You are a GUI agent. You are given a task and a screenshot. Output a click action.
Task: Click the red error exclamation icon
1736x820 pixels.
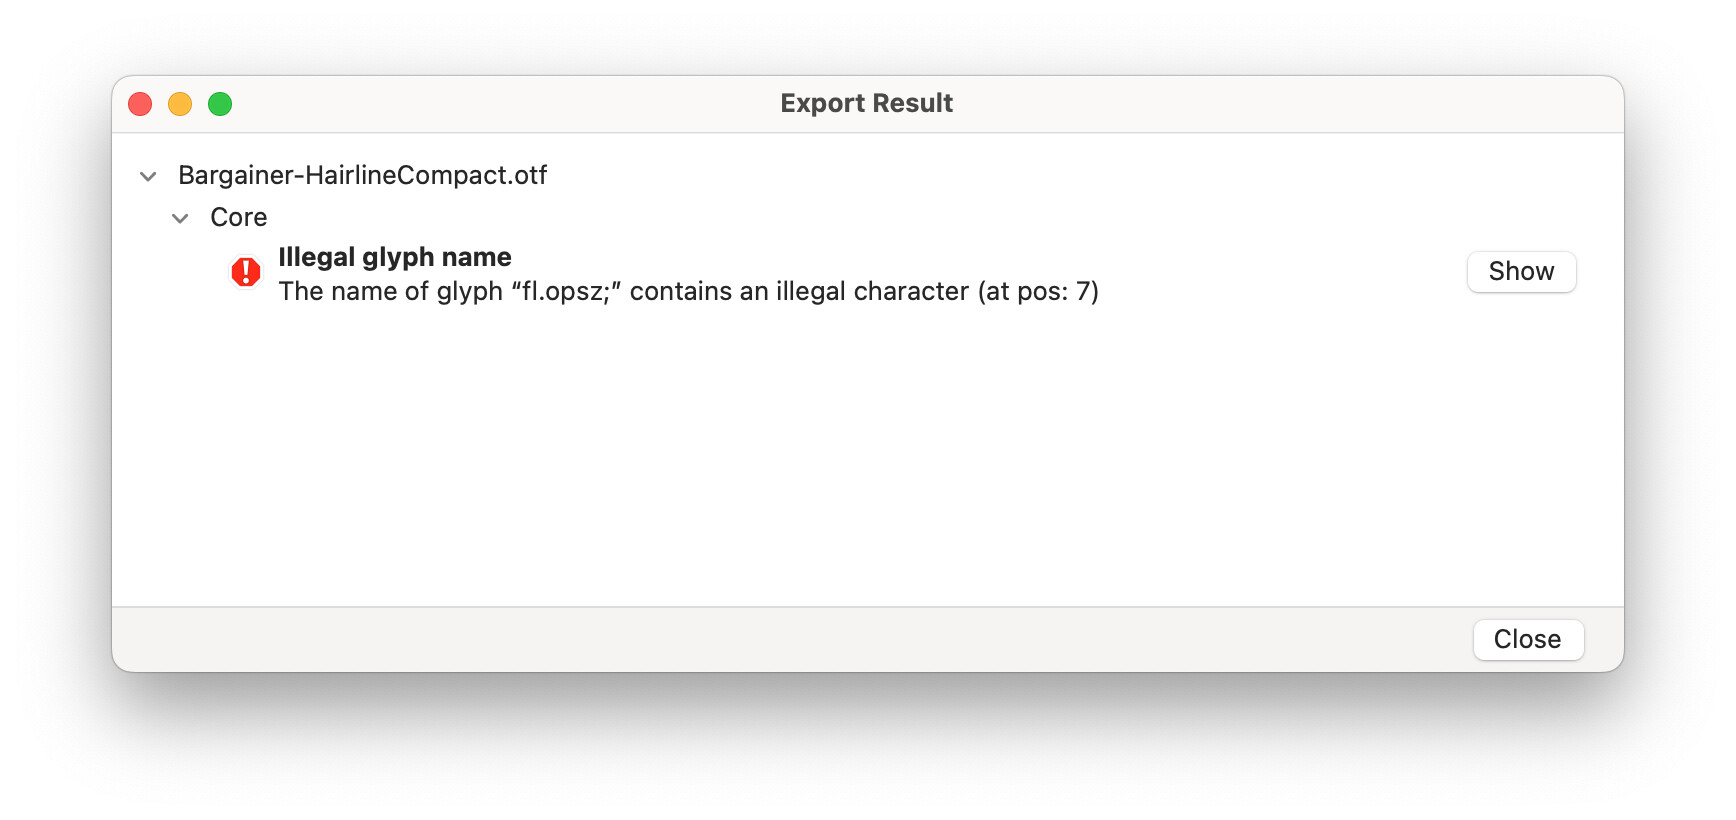point(246,272)
